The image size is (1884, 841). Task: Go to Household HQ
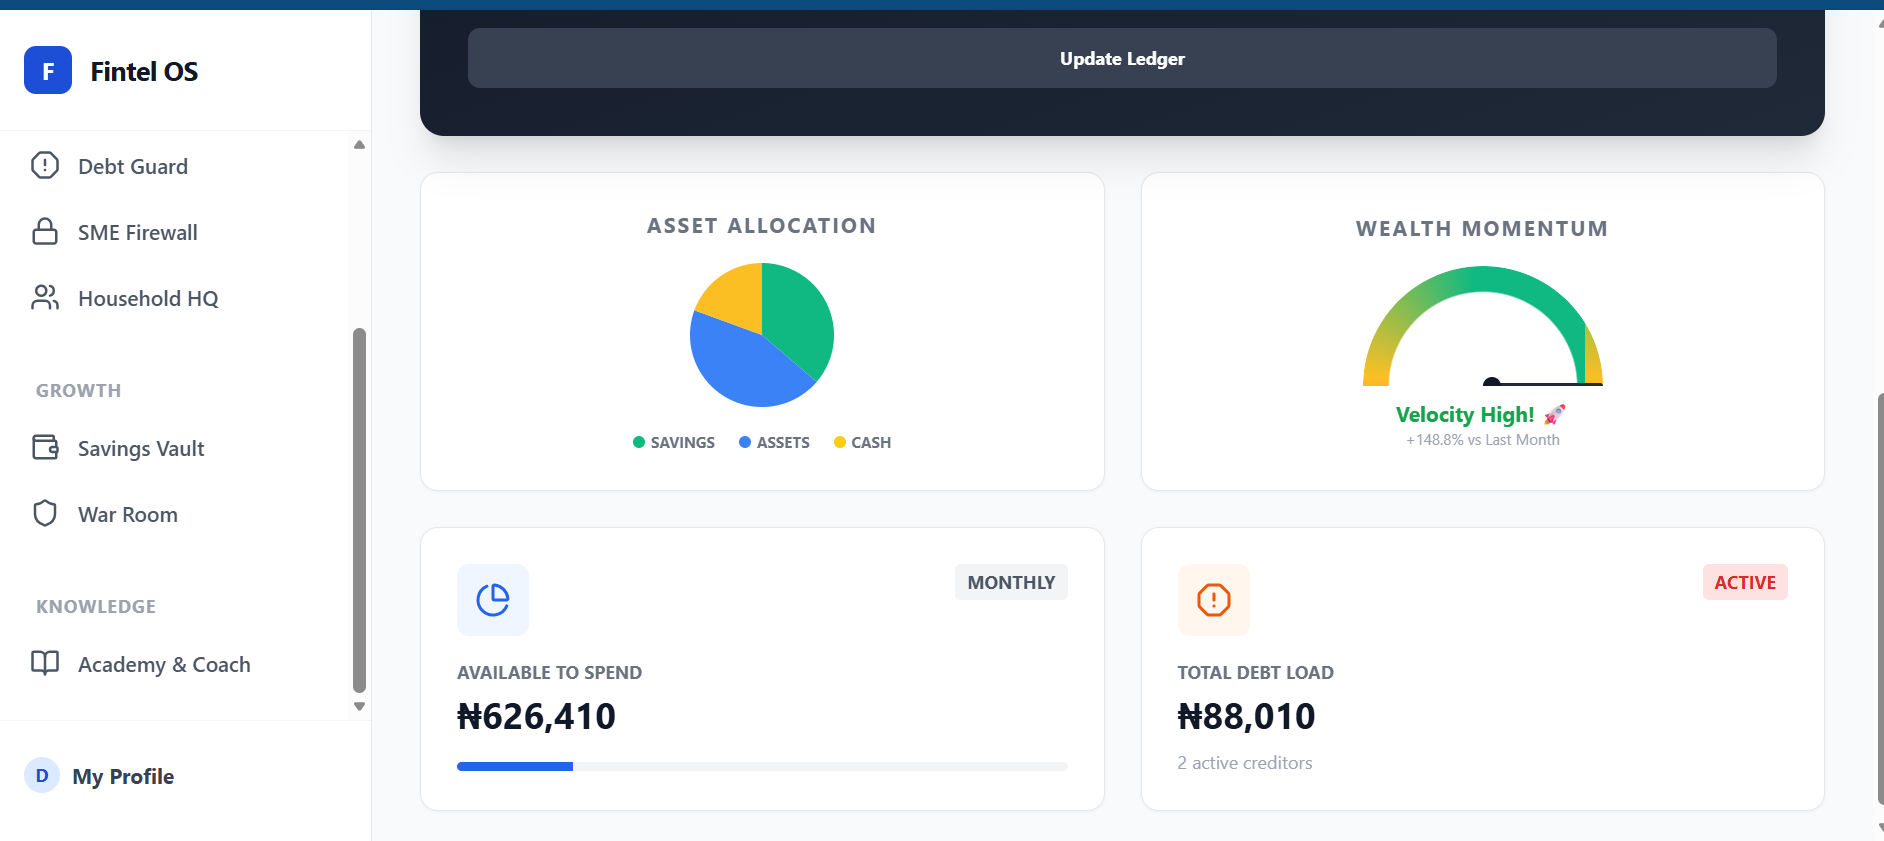coord(148,298)
